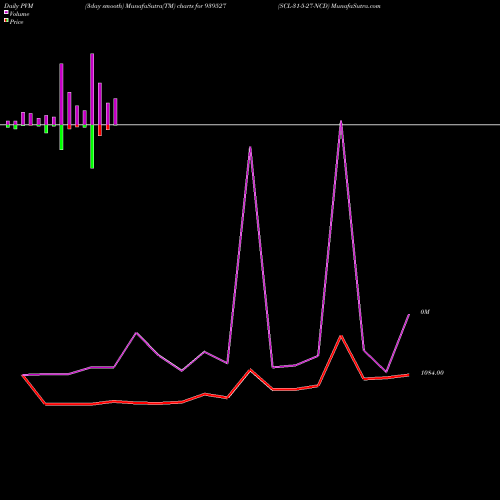Click the longest green bar below baseline

point(92,147)
